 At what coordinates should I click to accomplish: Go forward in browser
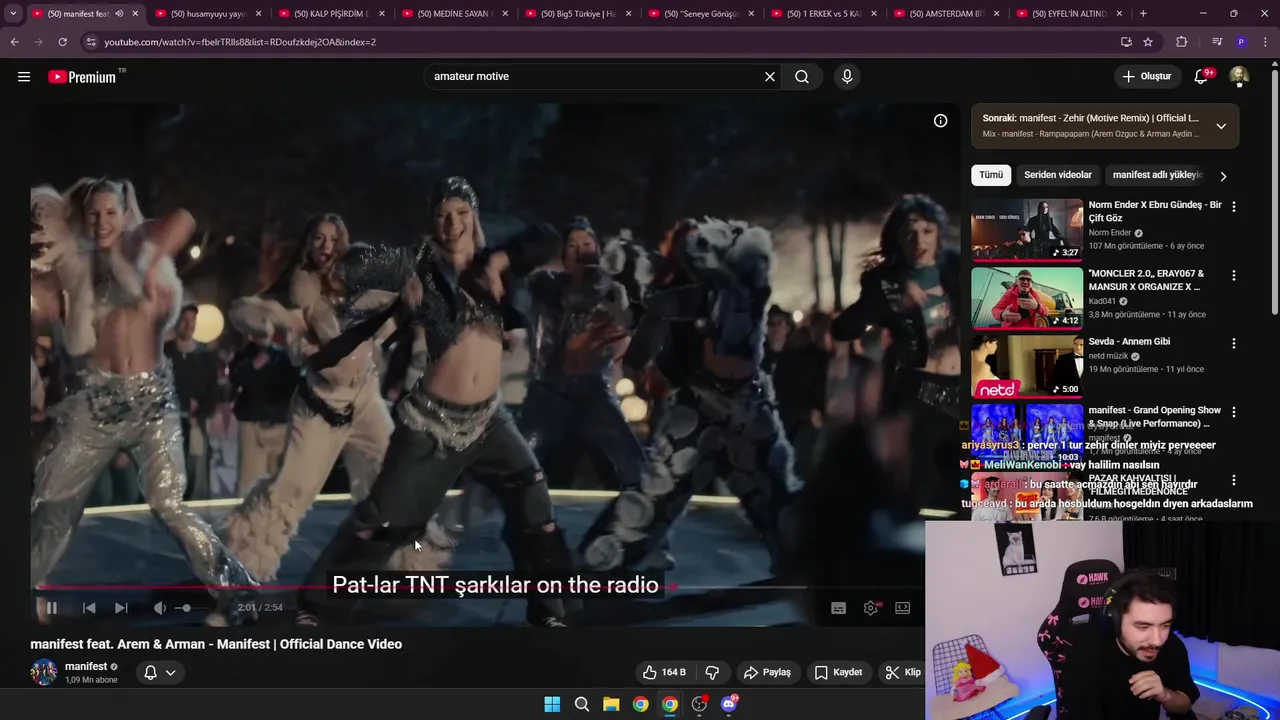[38, 42]
